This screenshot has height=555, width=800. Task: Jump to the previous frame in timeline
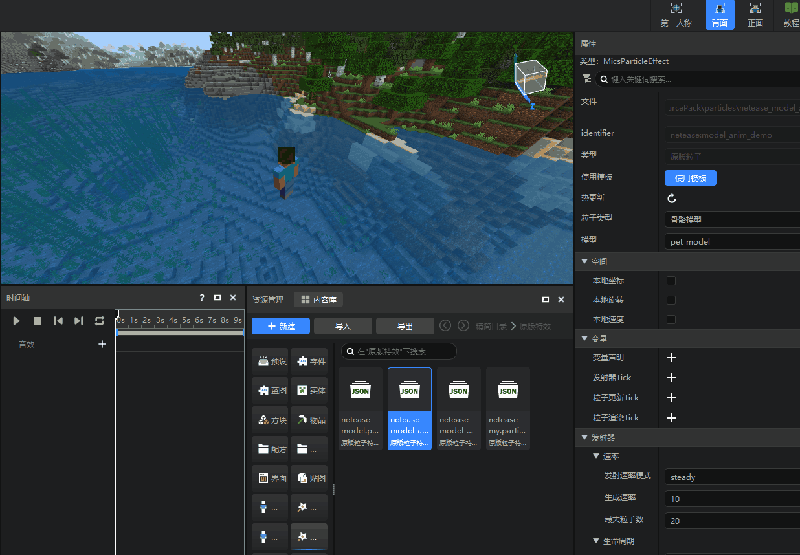point(58,320)
